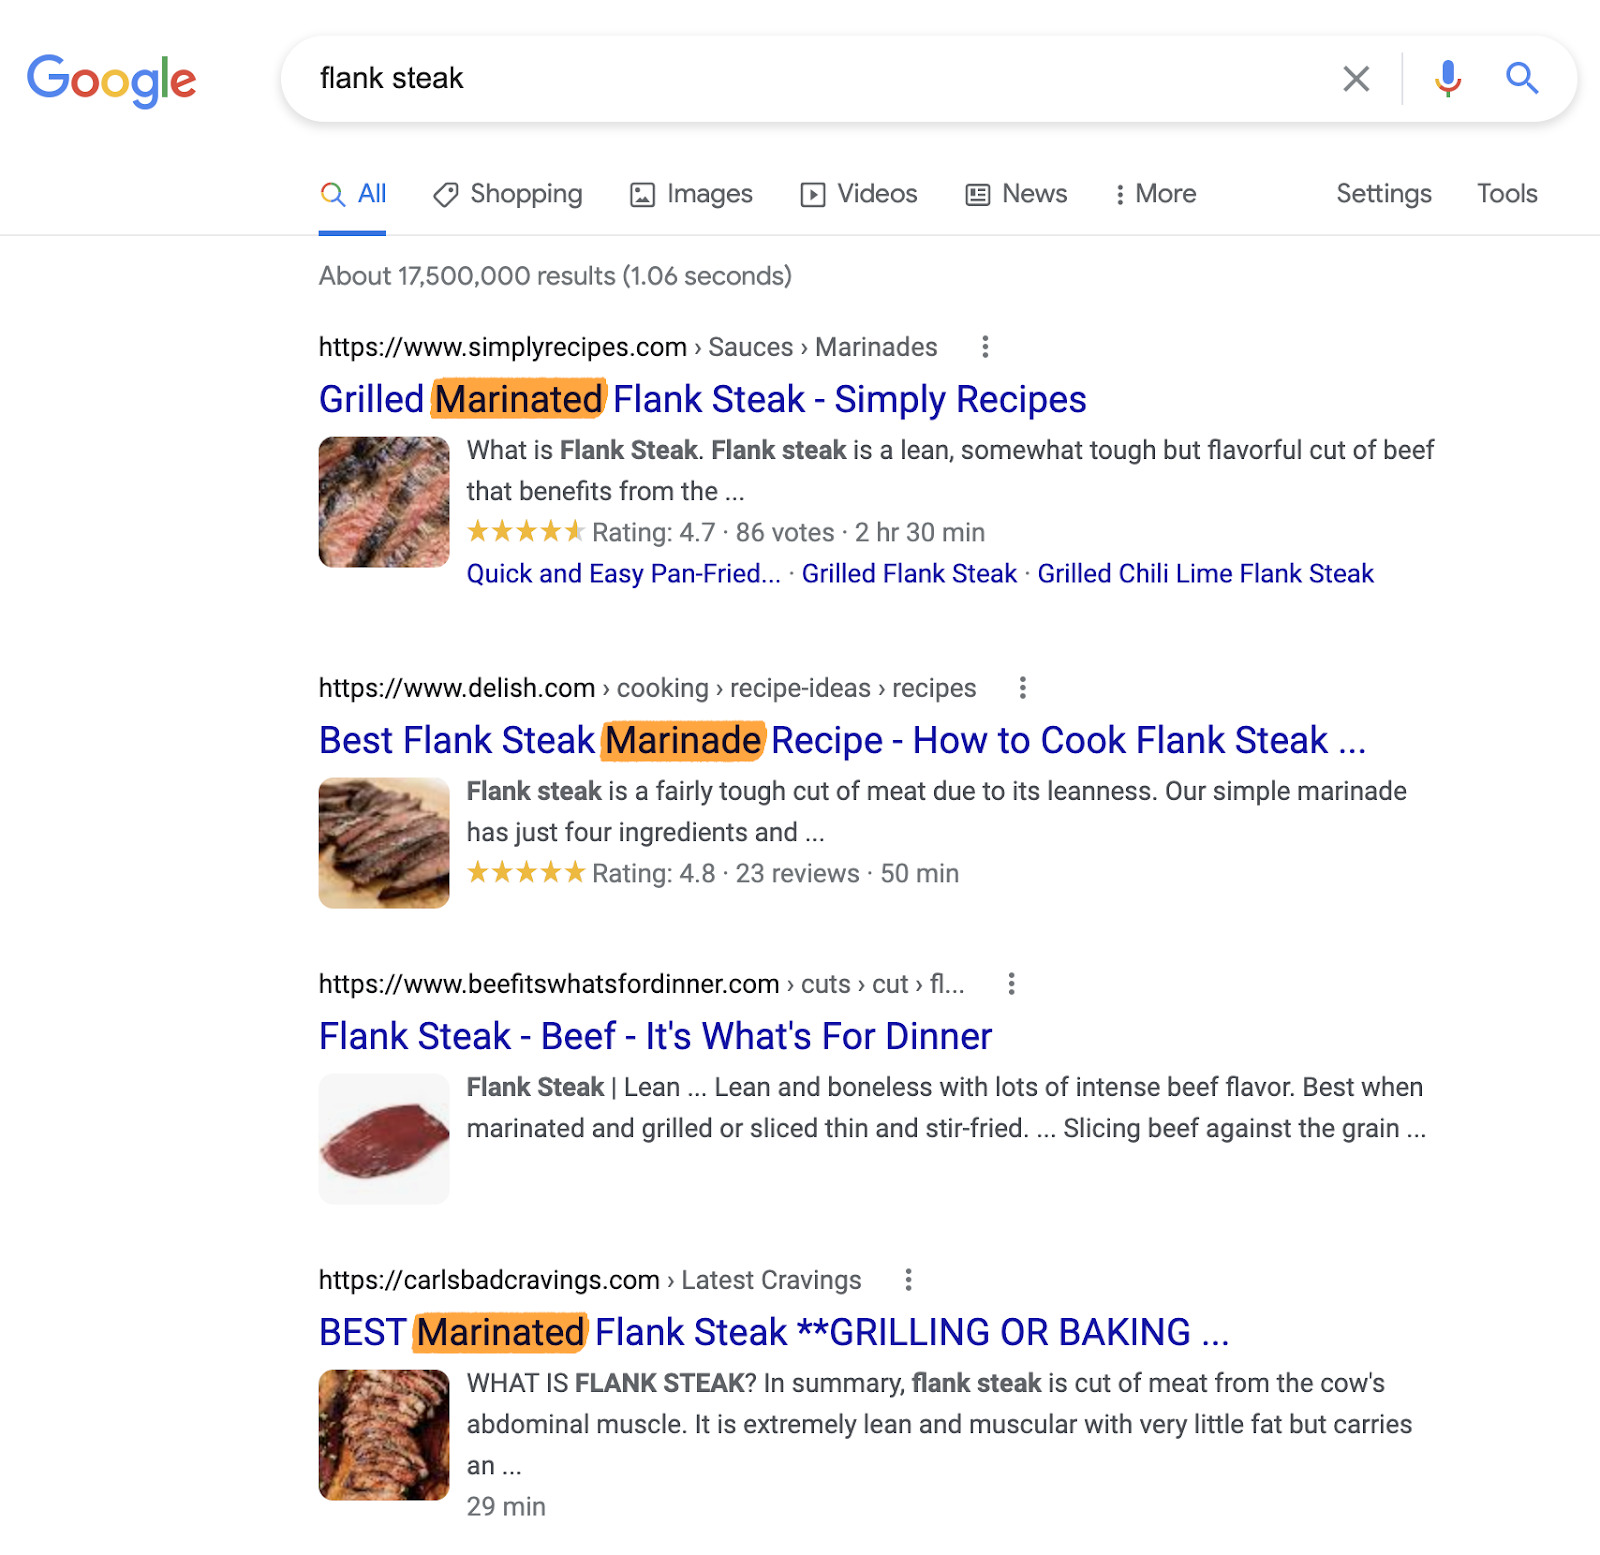Viewport: 1600px width, 1555px height.
Task: Open Flank Steak - Beef - It's What's For Dinner
Action: point(655,1037)
